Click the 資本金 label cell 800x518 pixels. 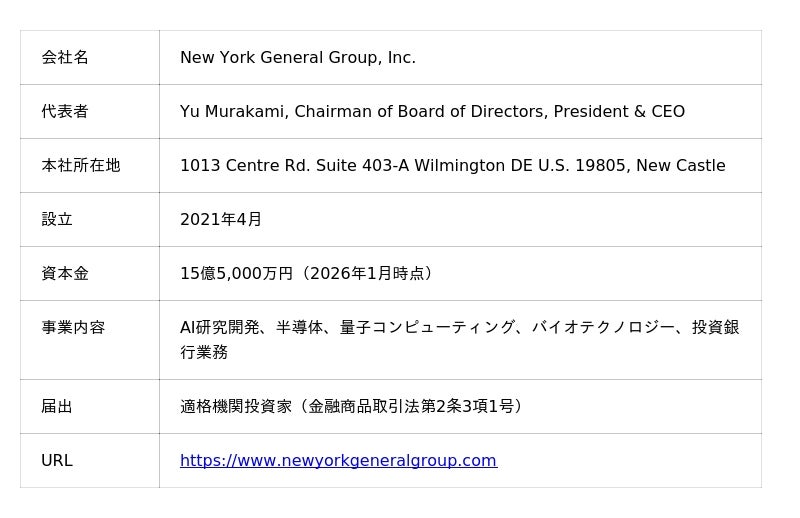coord(65,274)
